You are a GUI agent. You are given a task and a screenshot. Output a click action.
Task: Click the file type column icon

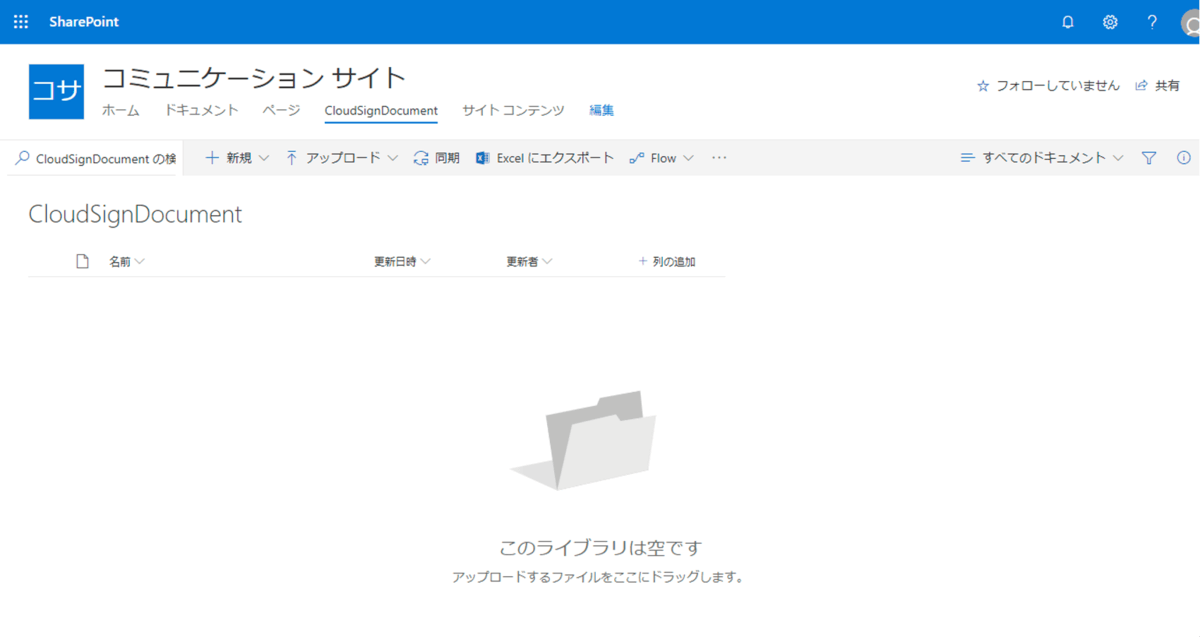[x=84, y=262]
